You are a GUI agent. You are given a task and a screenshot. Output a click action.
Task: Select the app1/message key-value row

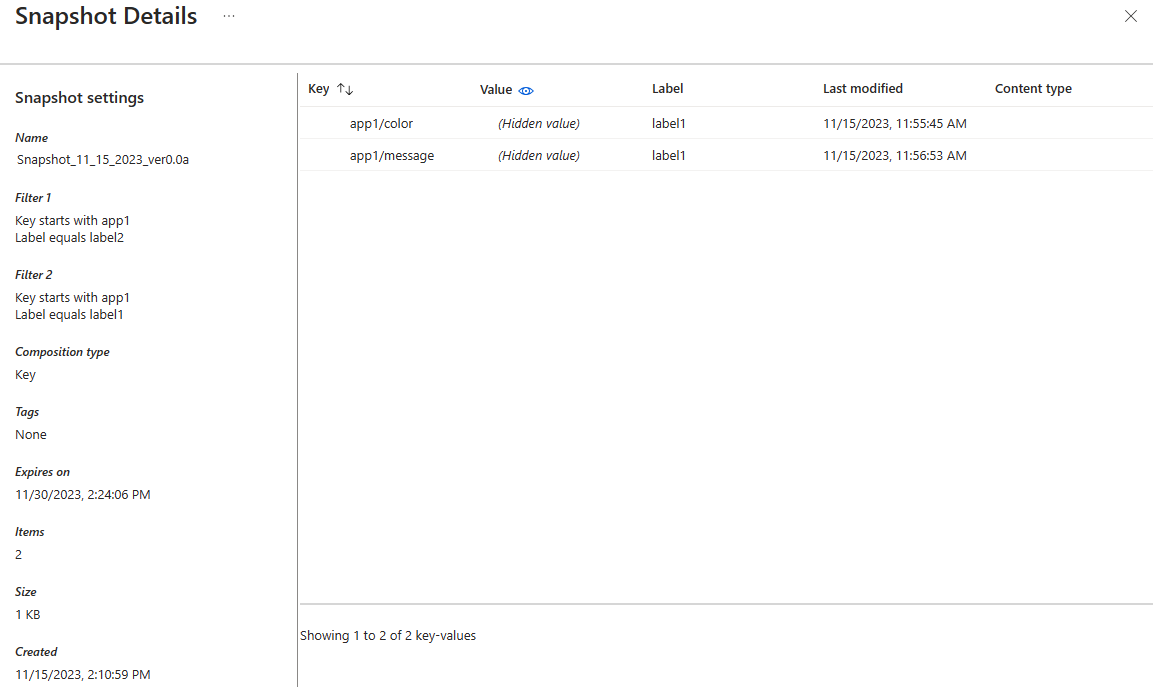391,155
